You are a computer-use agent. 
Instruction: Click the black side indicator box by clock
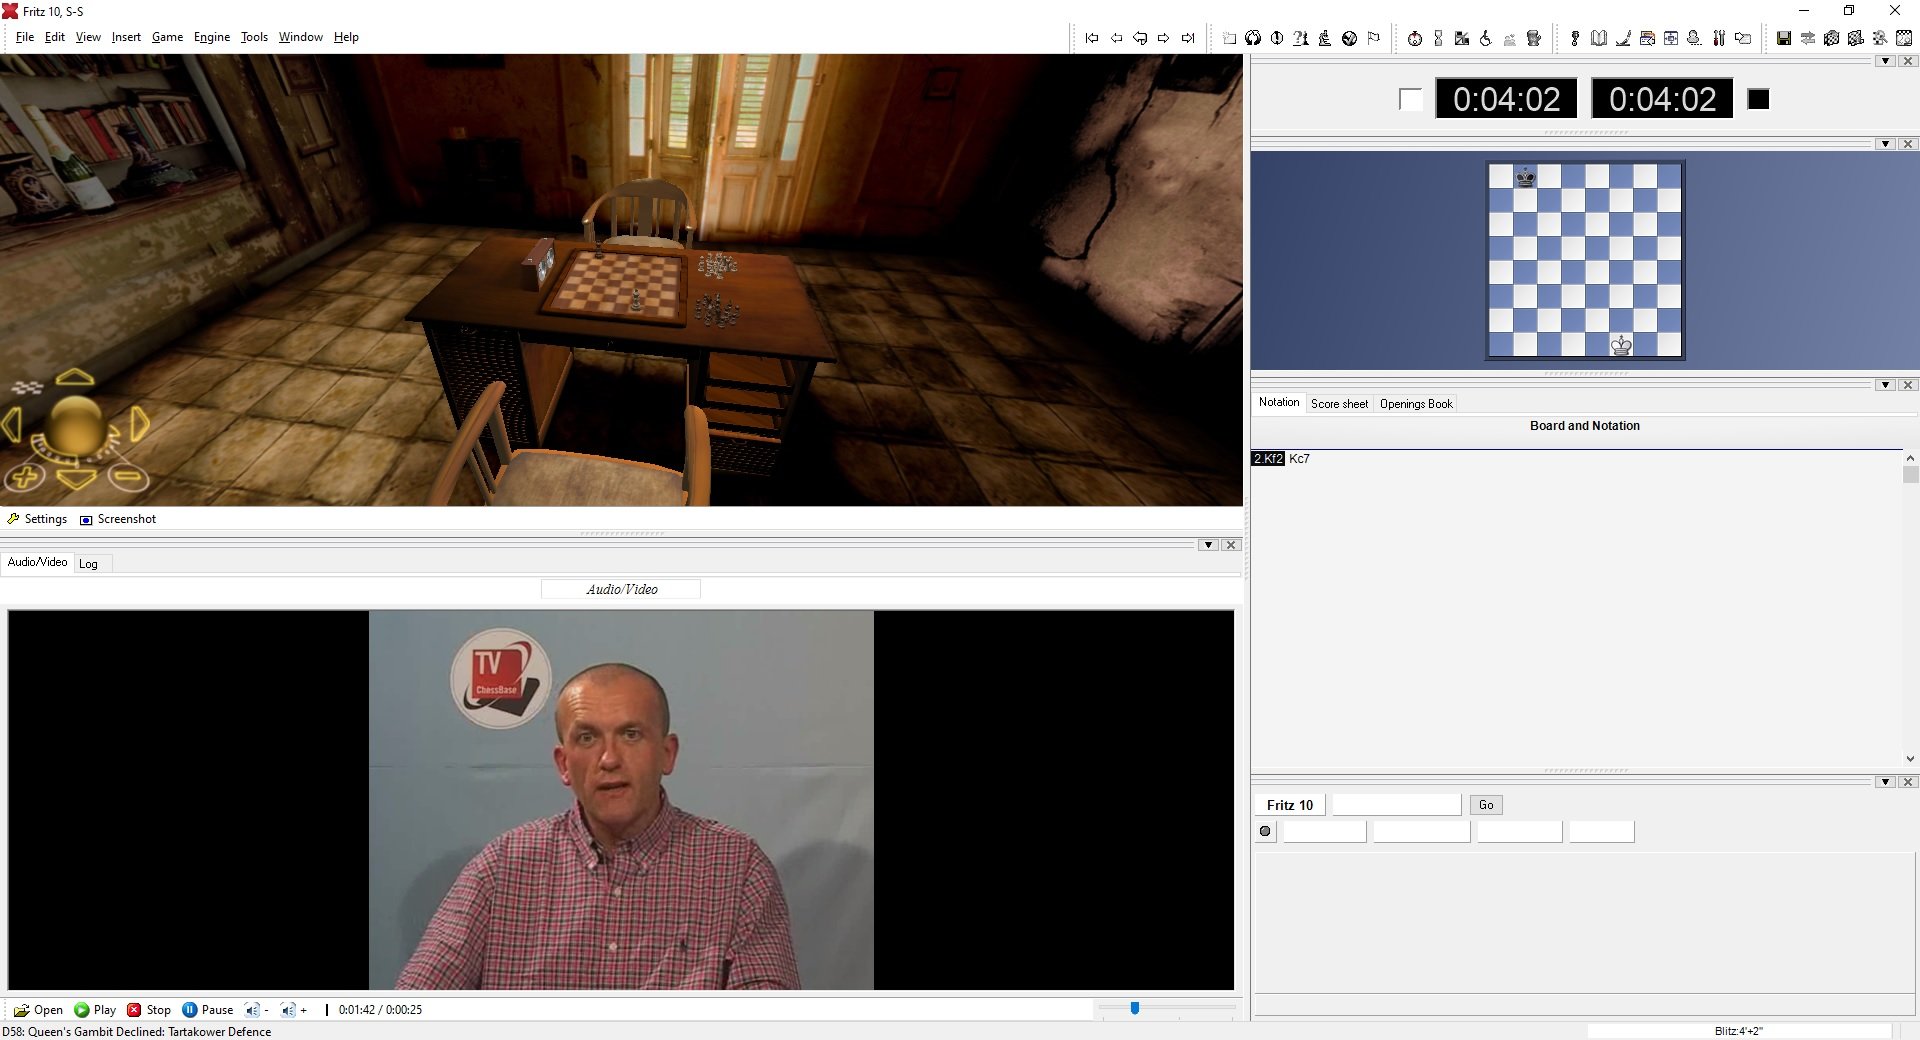click(1758, 99)
